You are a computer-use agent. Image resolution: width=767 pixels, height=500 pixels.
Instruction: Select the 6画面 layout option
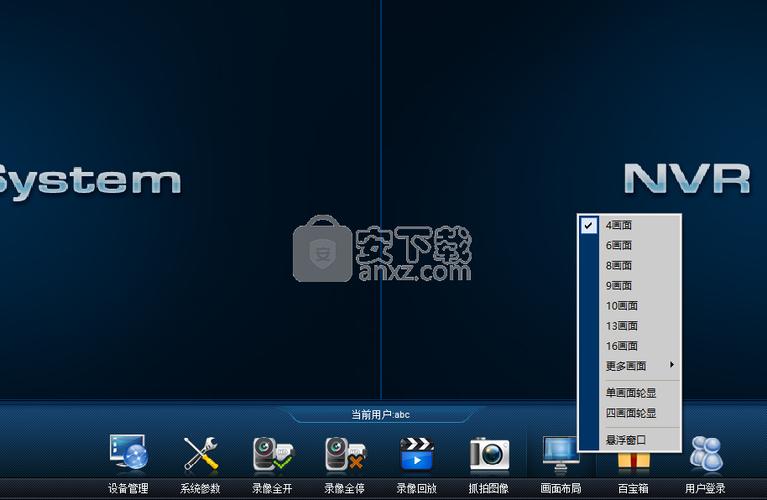[630, 246]
